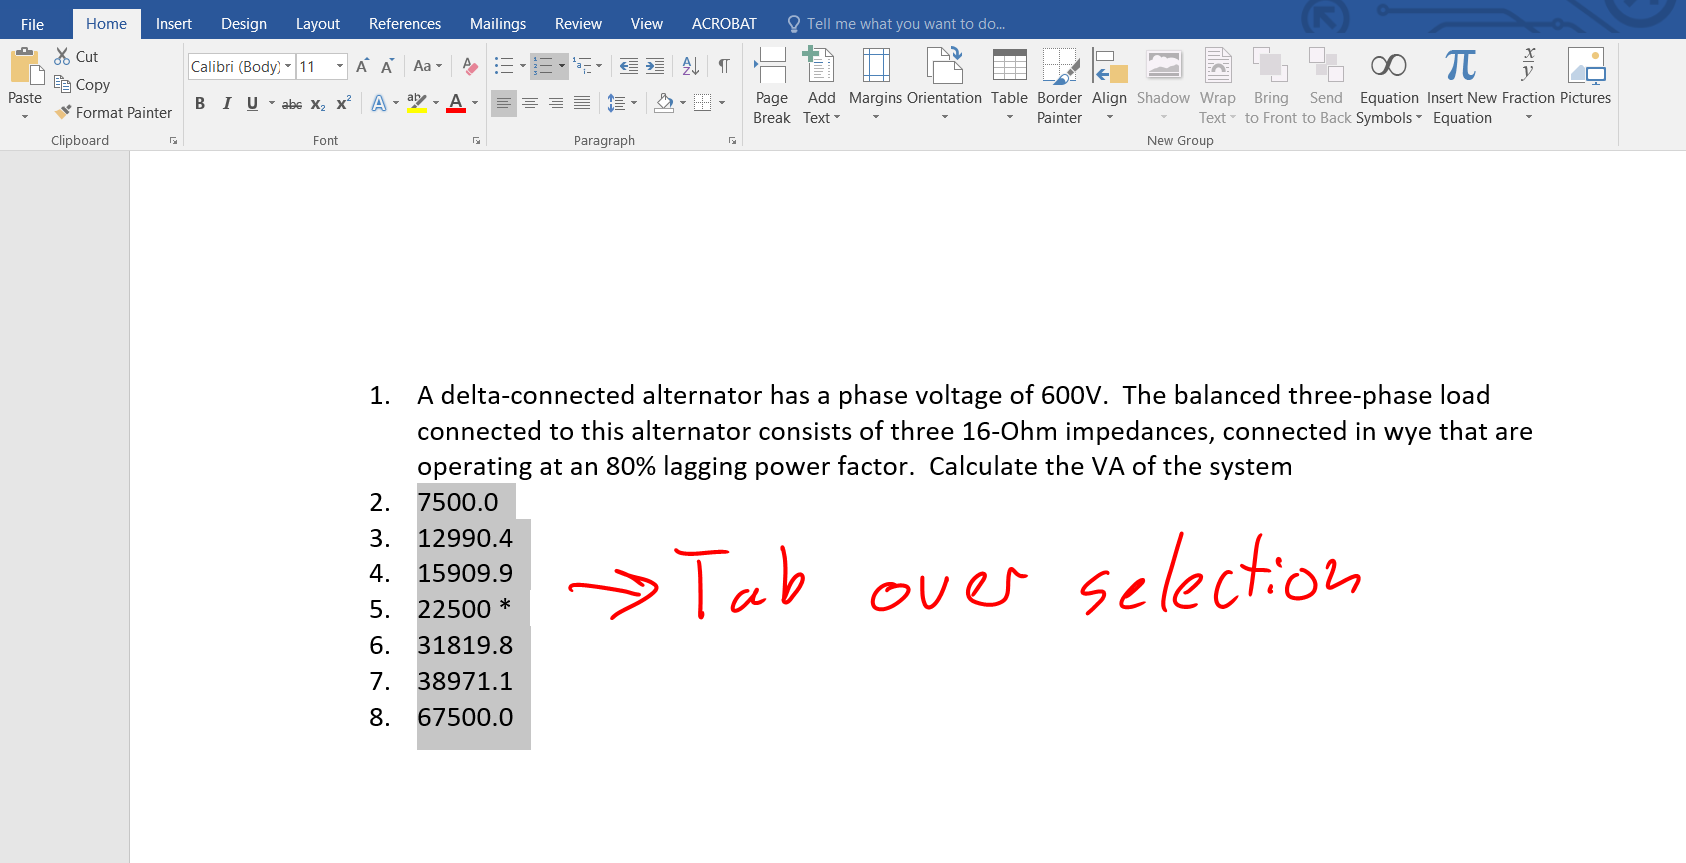Toggle superscript formatting
The width and height of the screenshot is (1686, 863).
pos(343,103)
